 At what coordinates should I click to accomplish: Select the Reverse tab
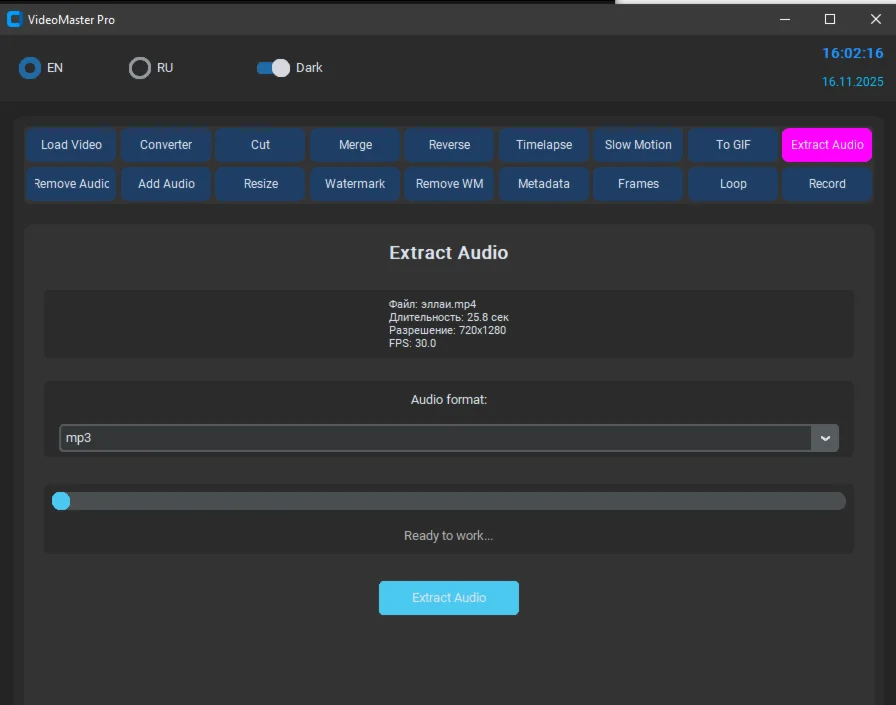[449, 145]
